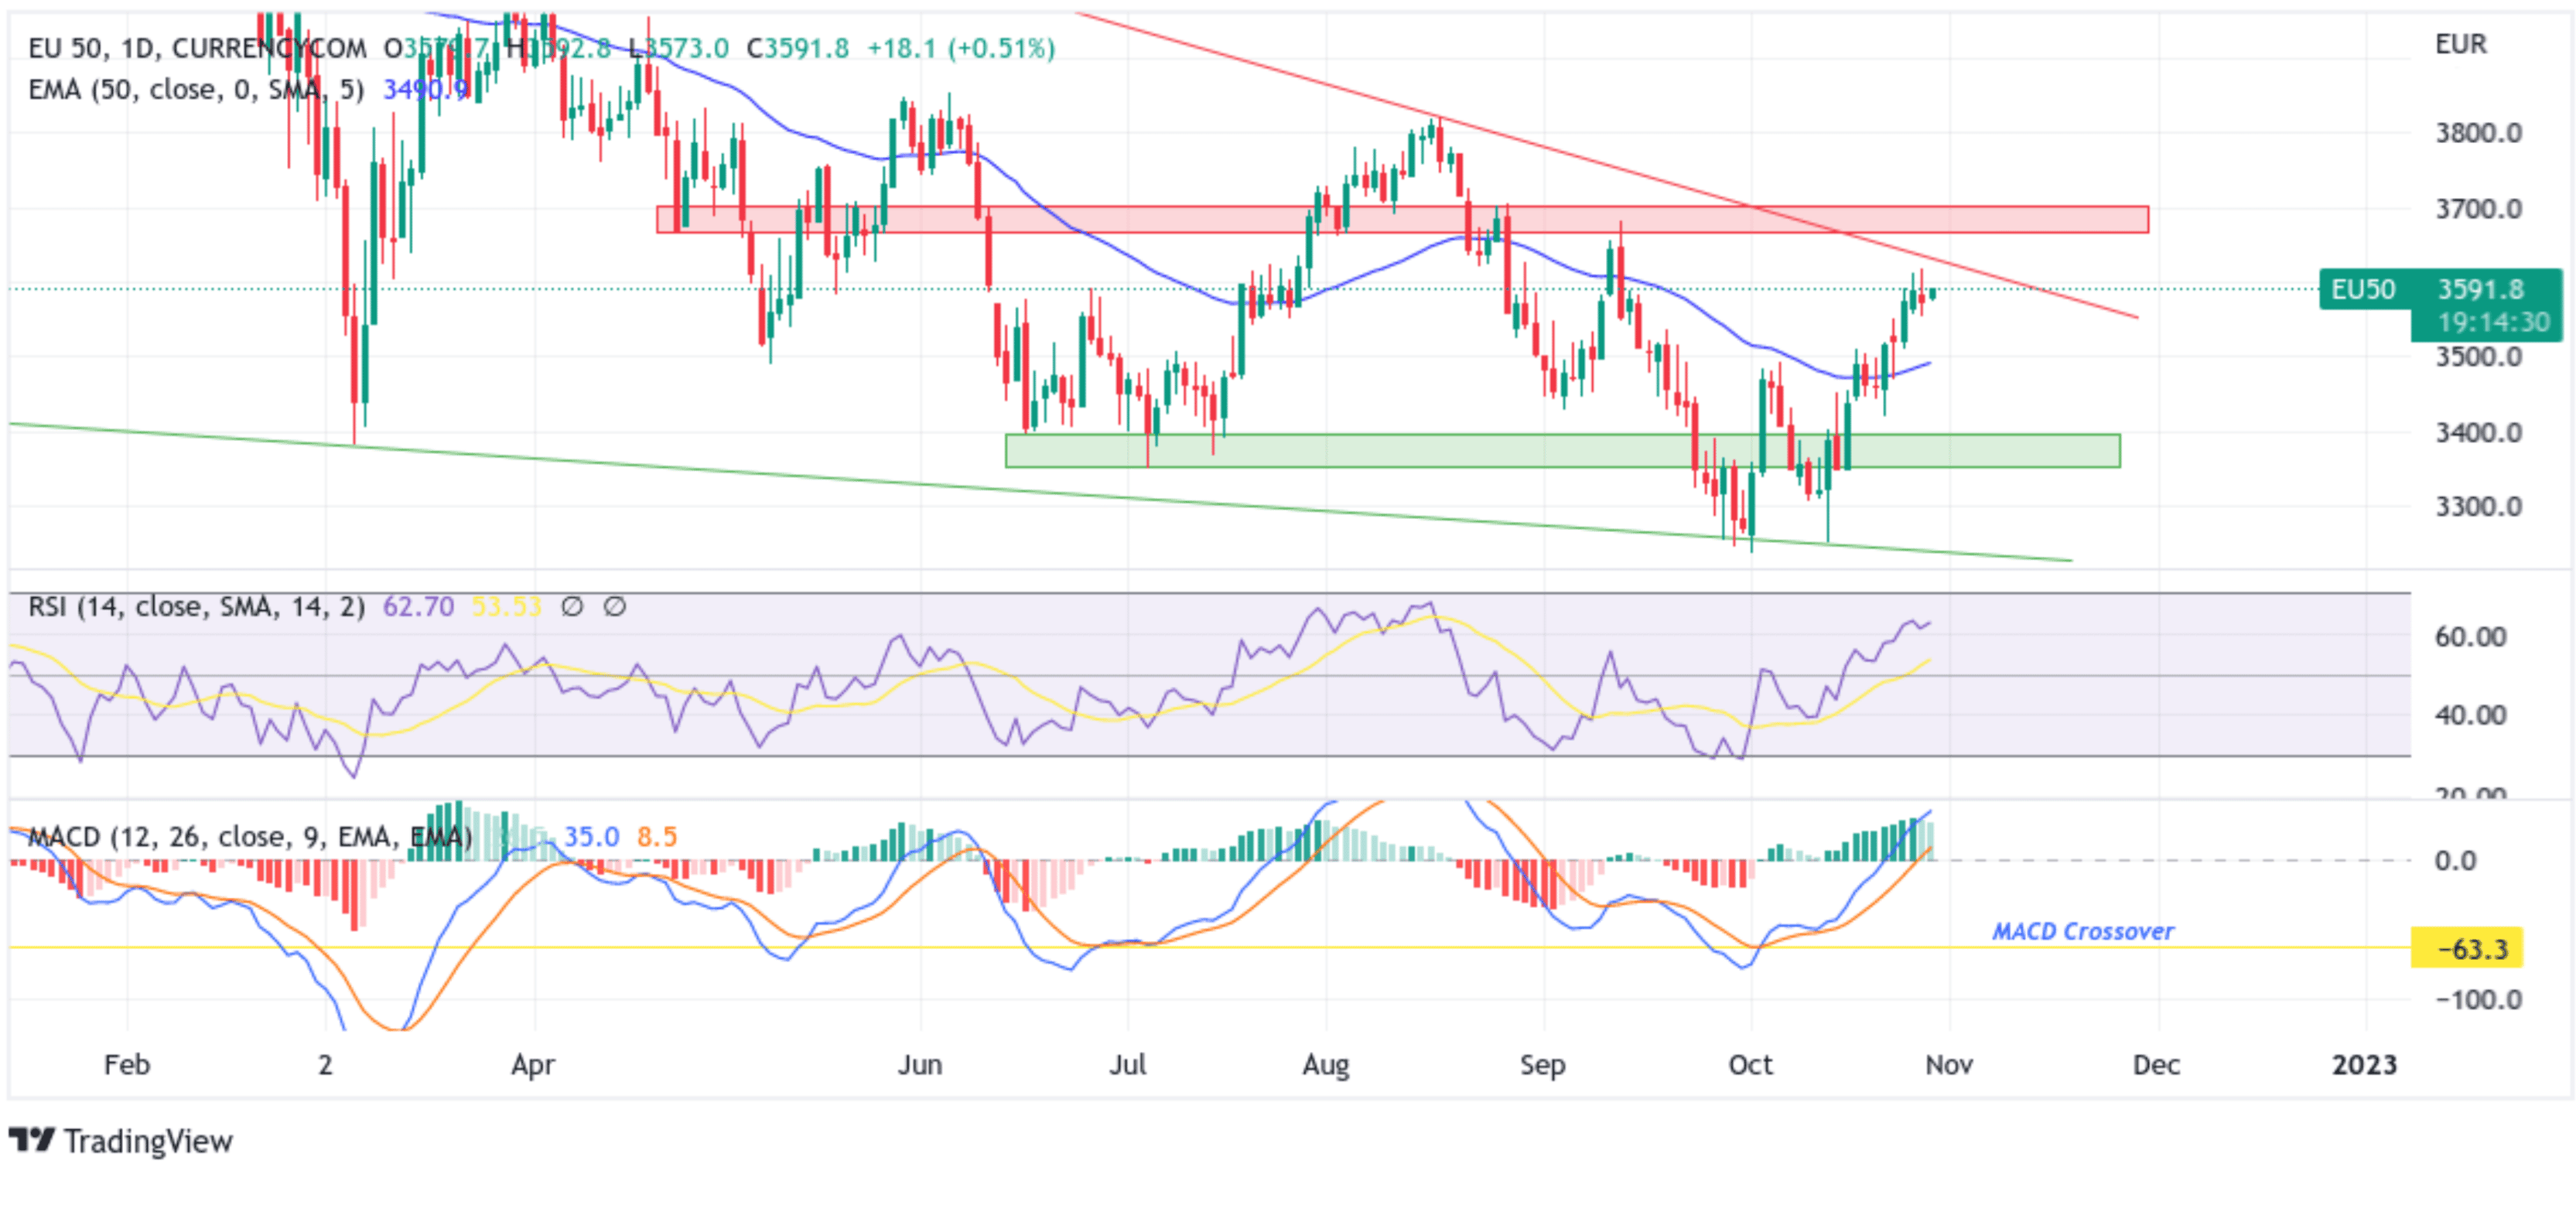Click the Sep label on time axis
The image size is (2576, 1222).
click(x=1543, y=1066)
